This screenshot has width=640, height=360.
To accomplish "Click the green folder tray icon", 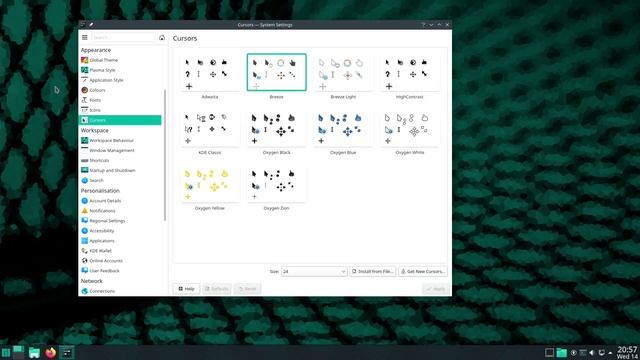I will pos(562,353).
